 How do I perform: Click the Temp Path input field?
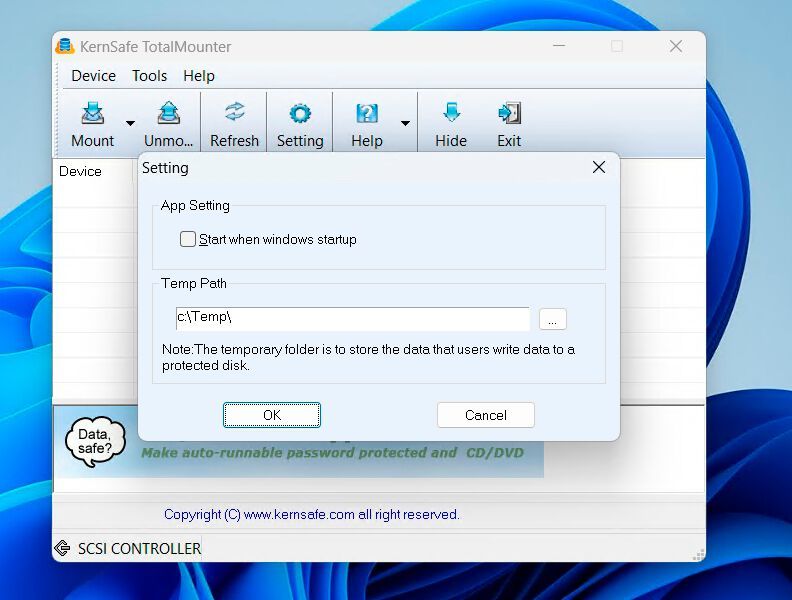point(353,319)
